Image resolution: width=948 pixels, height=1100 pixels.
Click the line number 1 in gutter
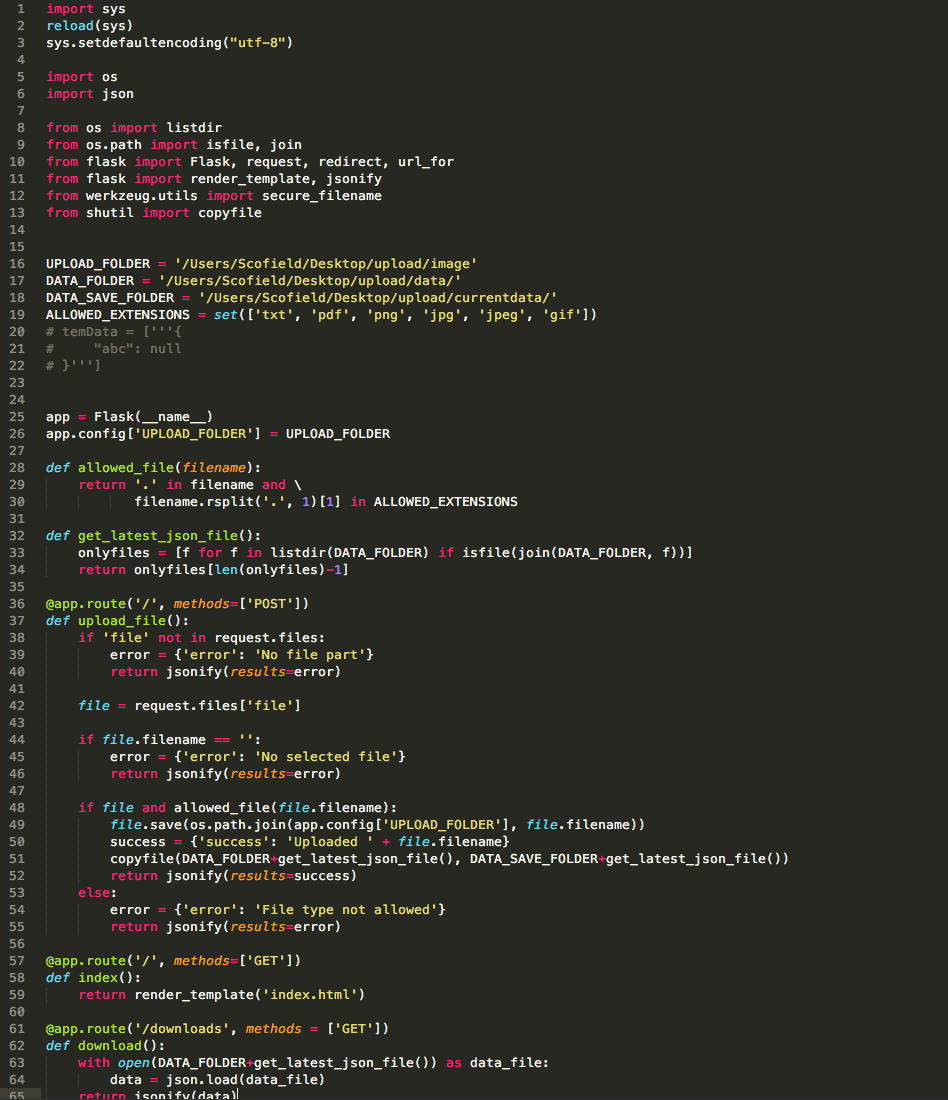(x=20, y=8)
